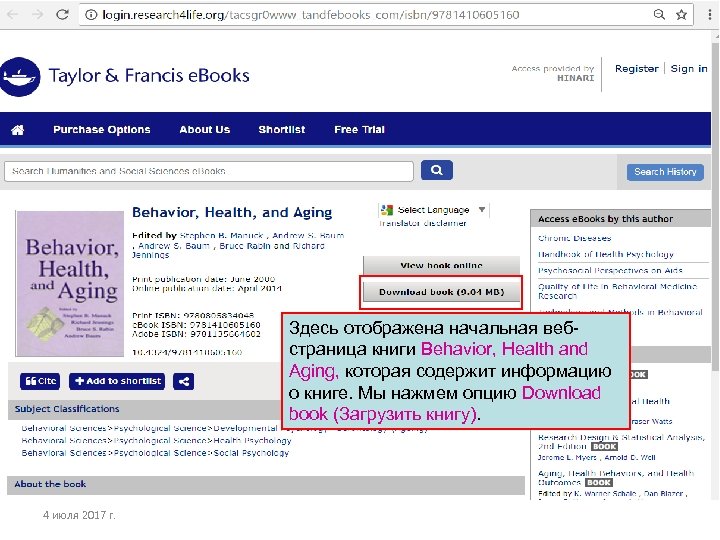Click the Cite button
This screenshot has height=540, width=720.
(x=40, y=381)
